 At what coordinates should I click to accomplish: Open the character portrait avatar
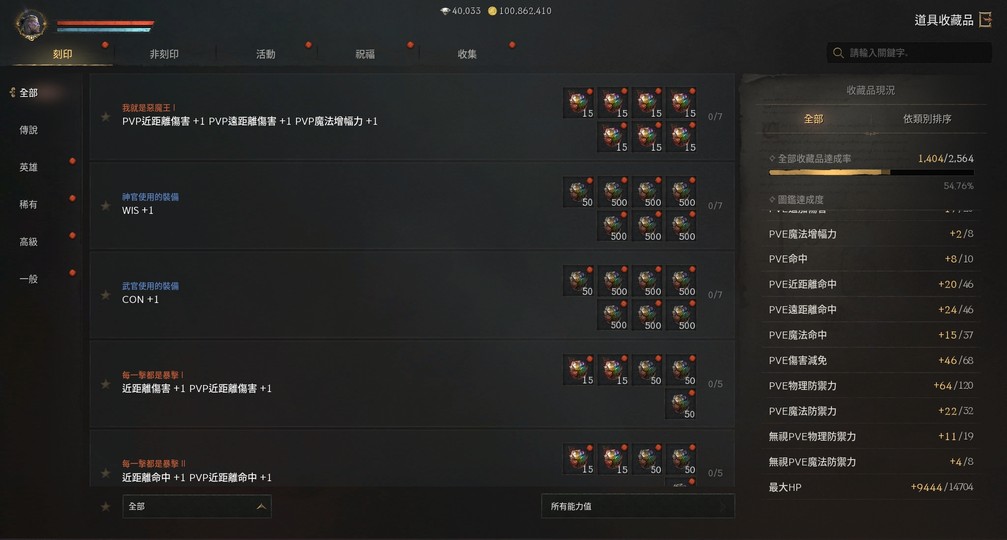(x=31, y=24)
